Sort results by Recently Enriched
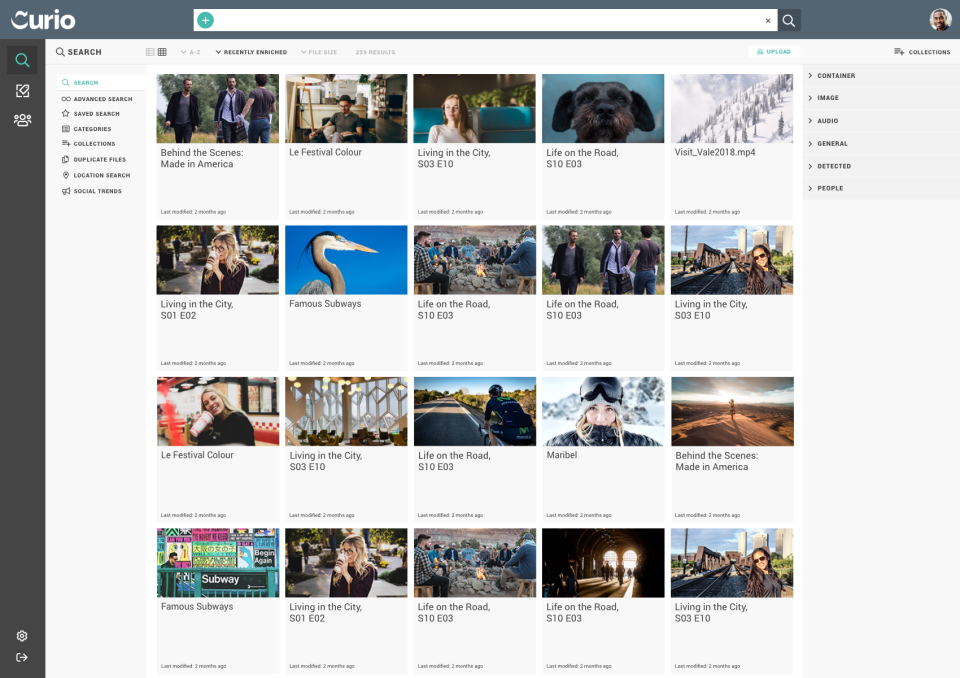Image resolution: width=960 pixels, height=678 pixels. (x=252, y=52)
